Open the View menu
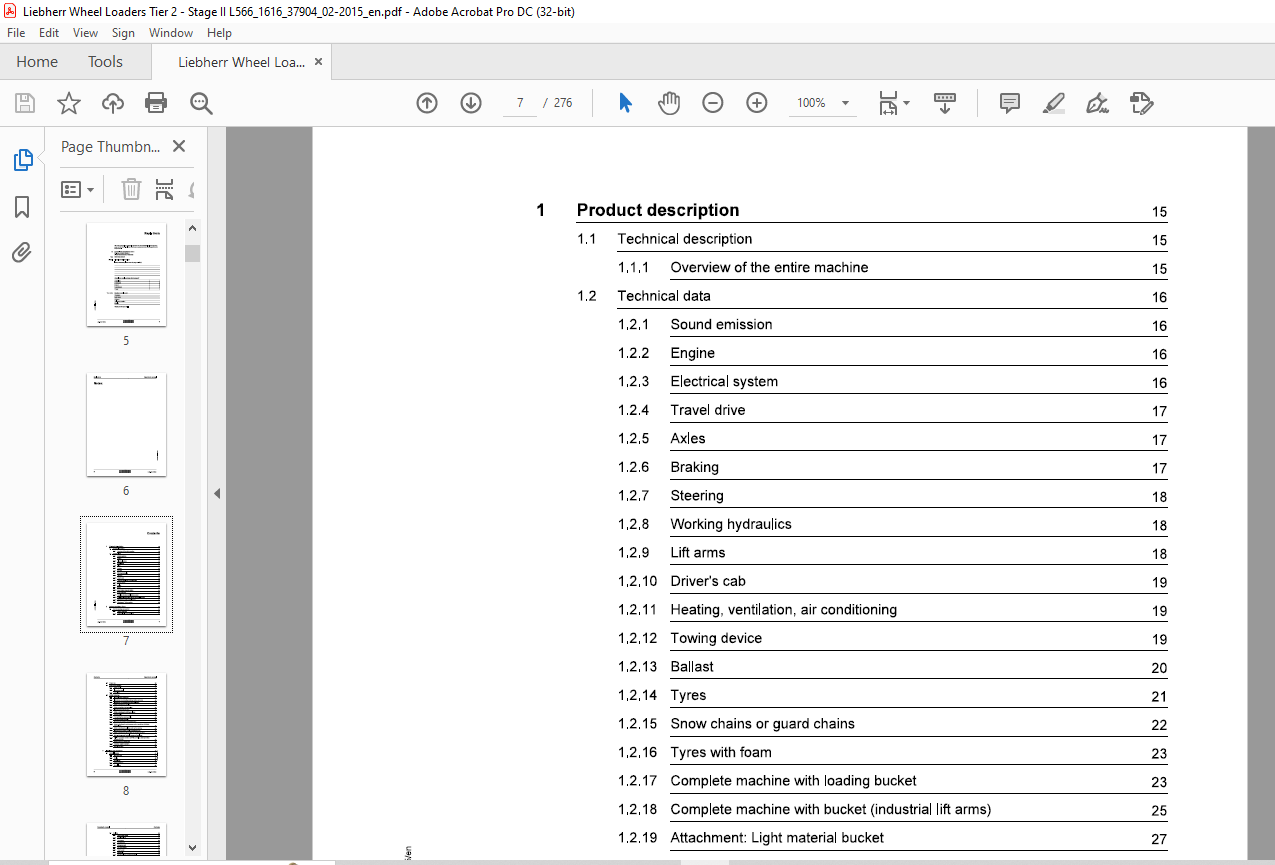1275x865 pixels. (x=85, y=33)
